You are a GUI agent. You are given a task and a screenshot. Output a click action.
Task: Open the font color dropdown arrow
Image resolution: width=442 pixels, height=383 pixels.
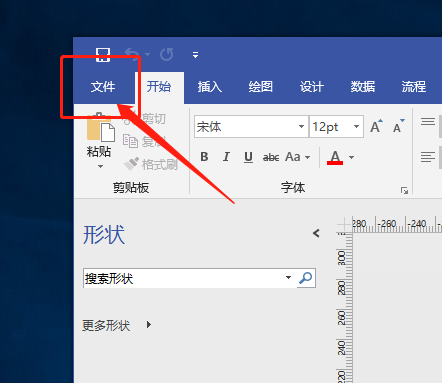point(351,157)
